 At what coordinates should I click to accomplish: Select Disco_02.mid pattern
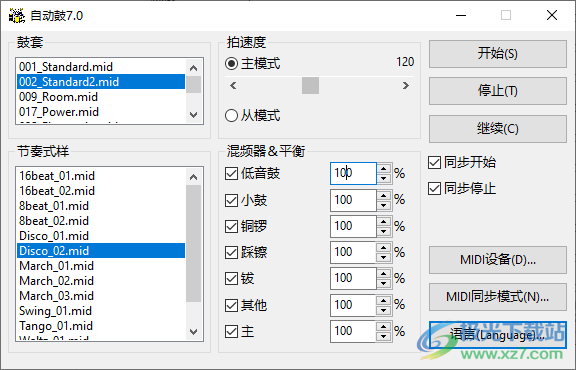point(101,251)
